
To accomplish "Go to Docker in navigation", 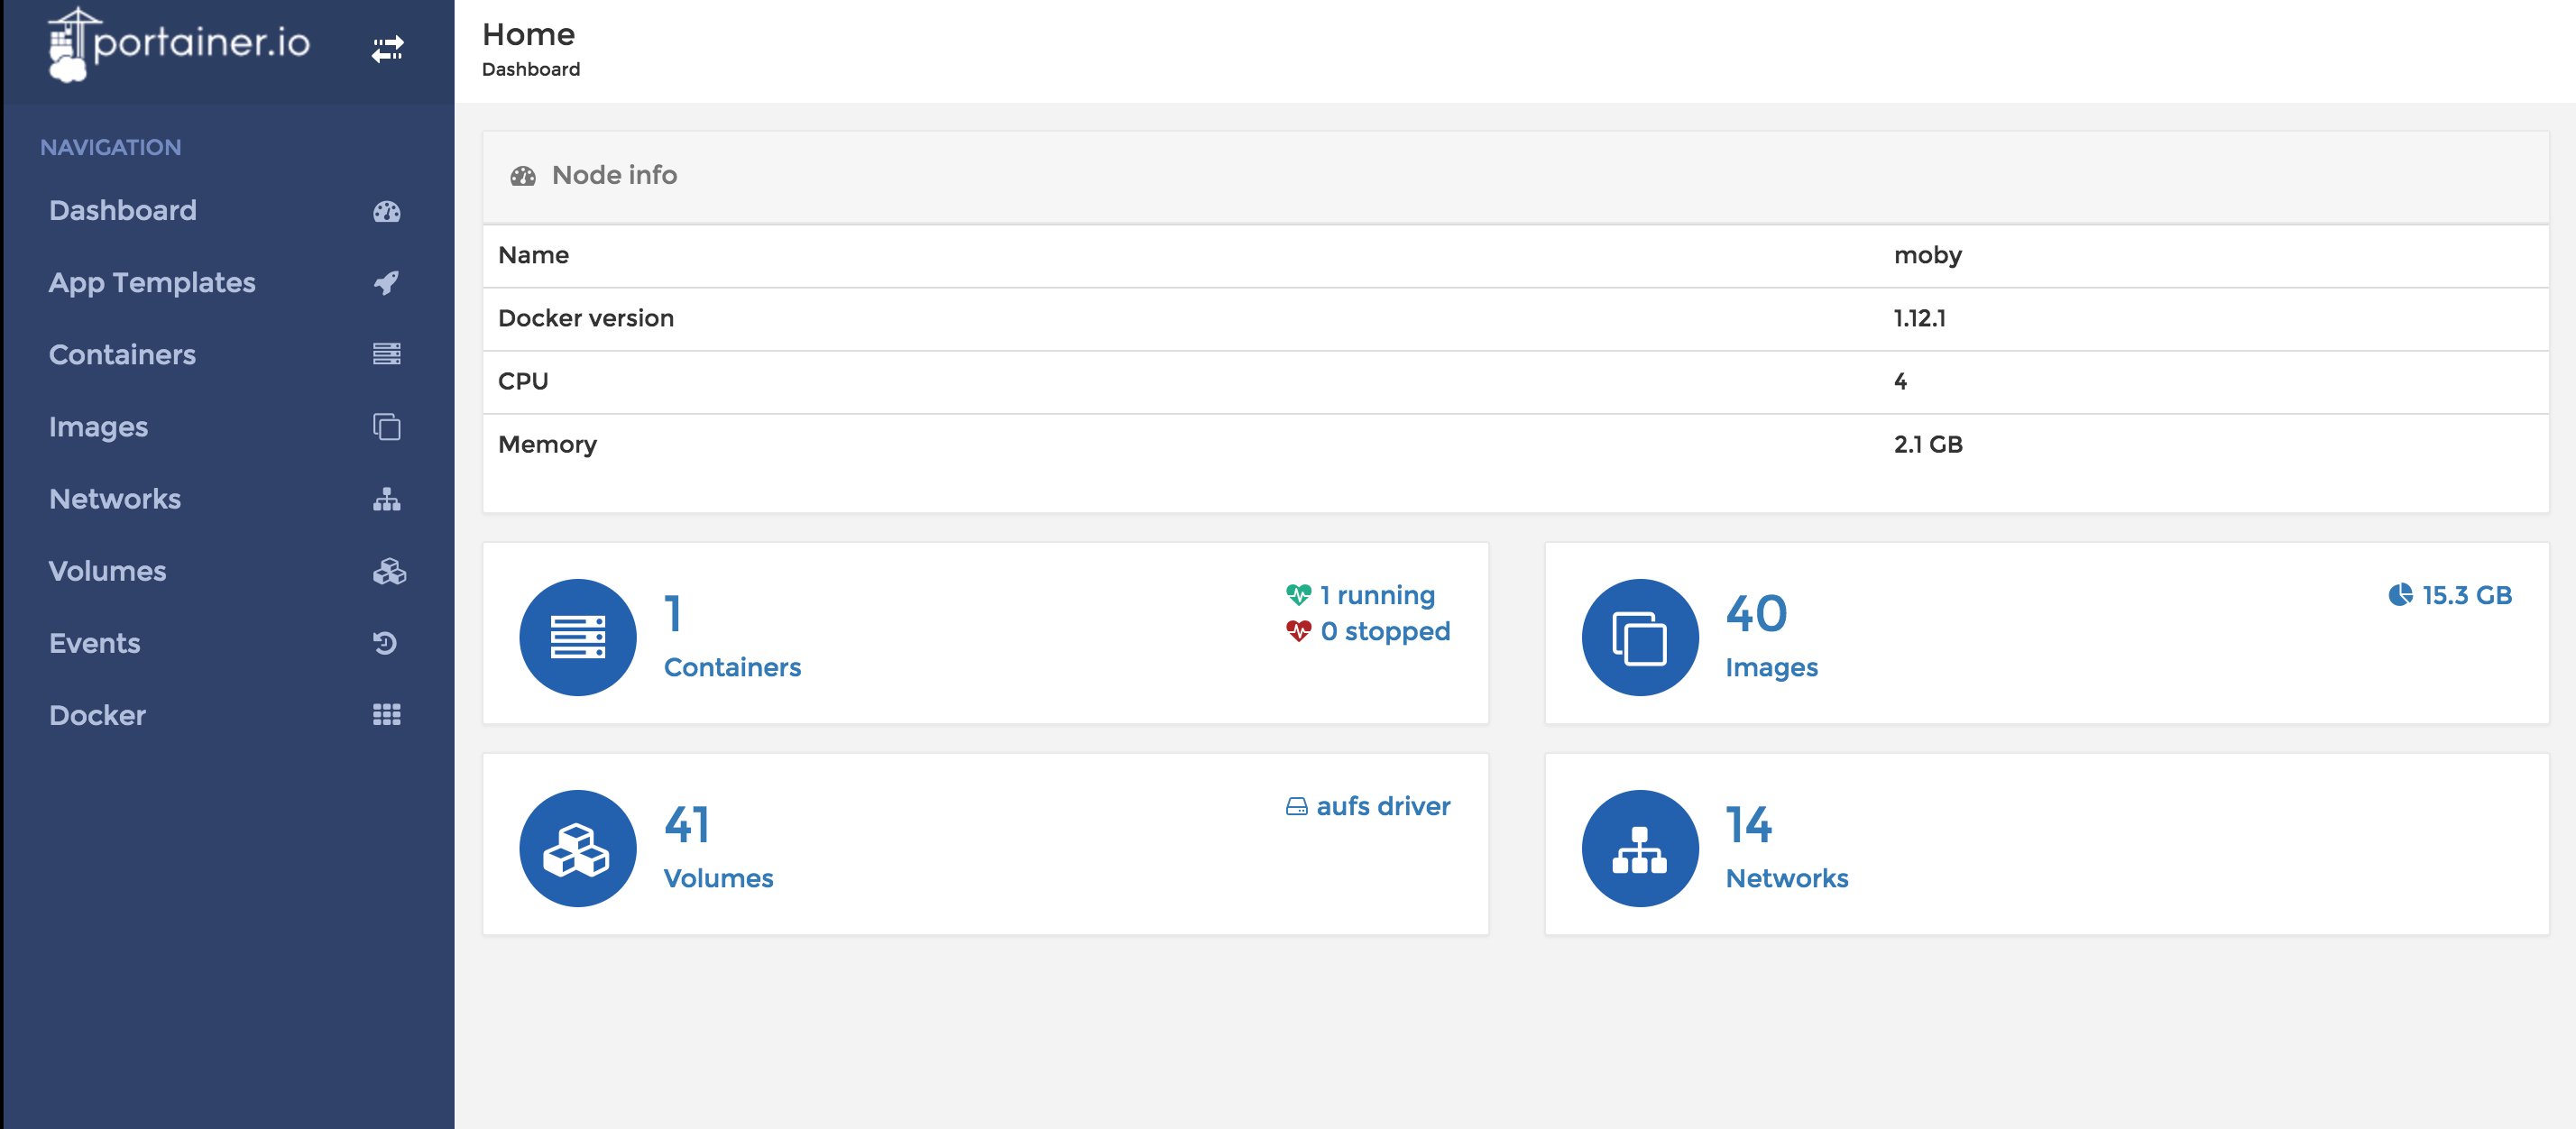I will 98,715.
